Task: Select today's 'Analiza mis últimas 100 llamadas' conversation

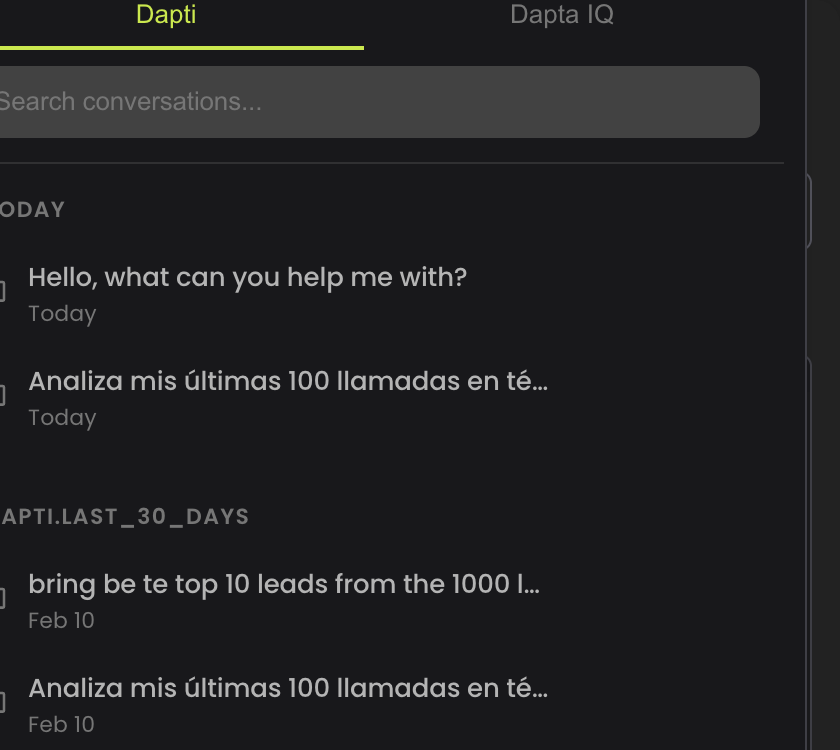Action: (x=289, y=381)
